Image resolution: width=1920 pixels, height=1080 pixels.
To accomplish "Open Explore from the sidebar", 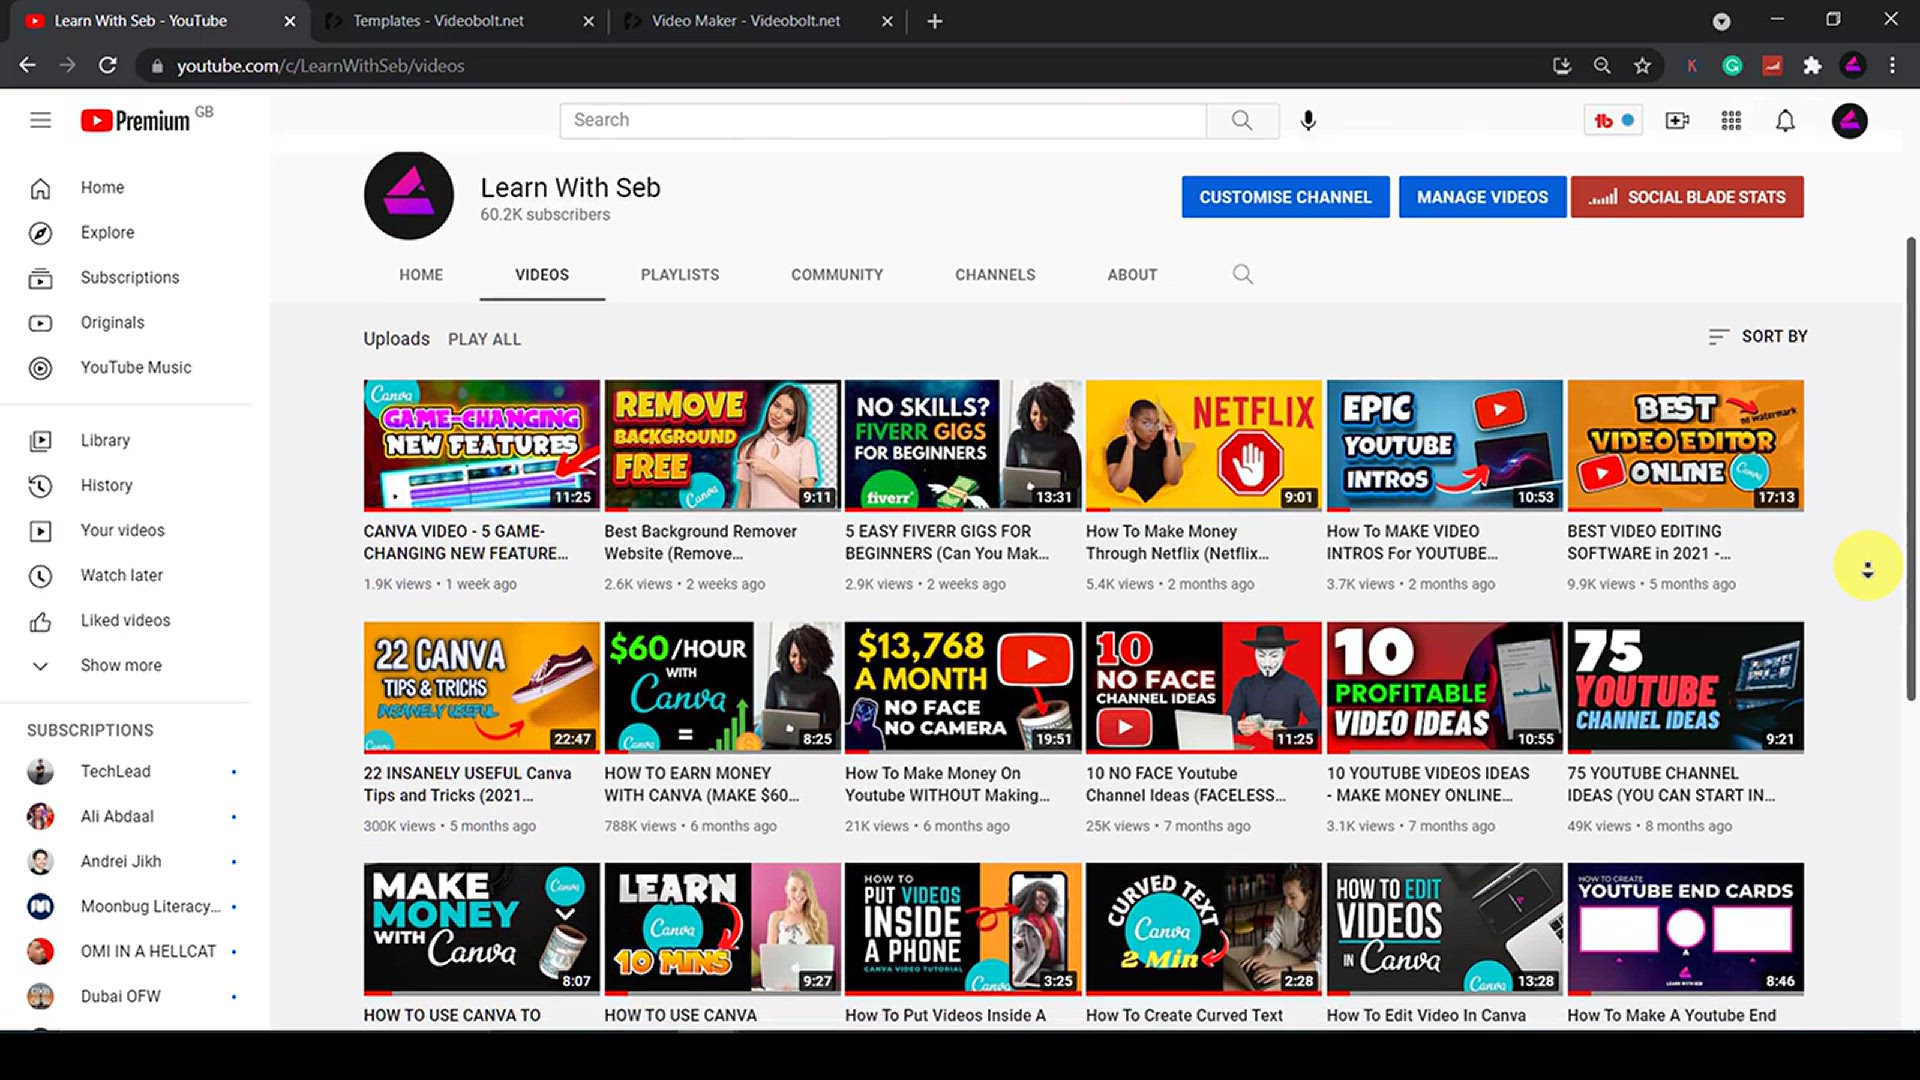I will tap(126, 232).
